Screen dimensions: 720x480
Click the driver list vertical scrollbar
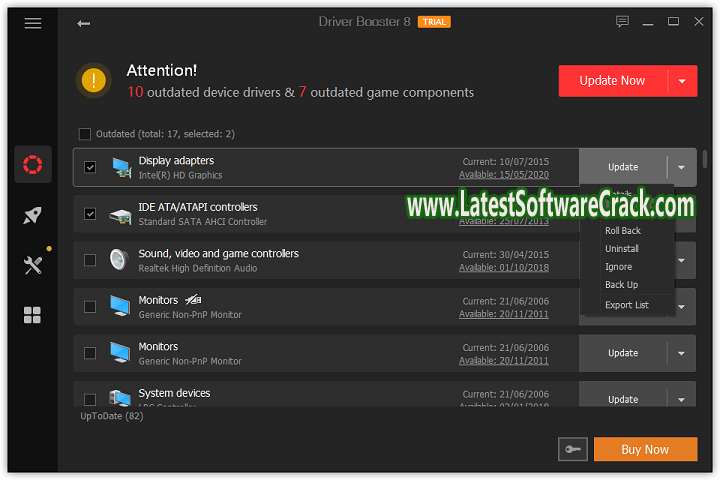point(705,160)
